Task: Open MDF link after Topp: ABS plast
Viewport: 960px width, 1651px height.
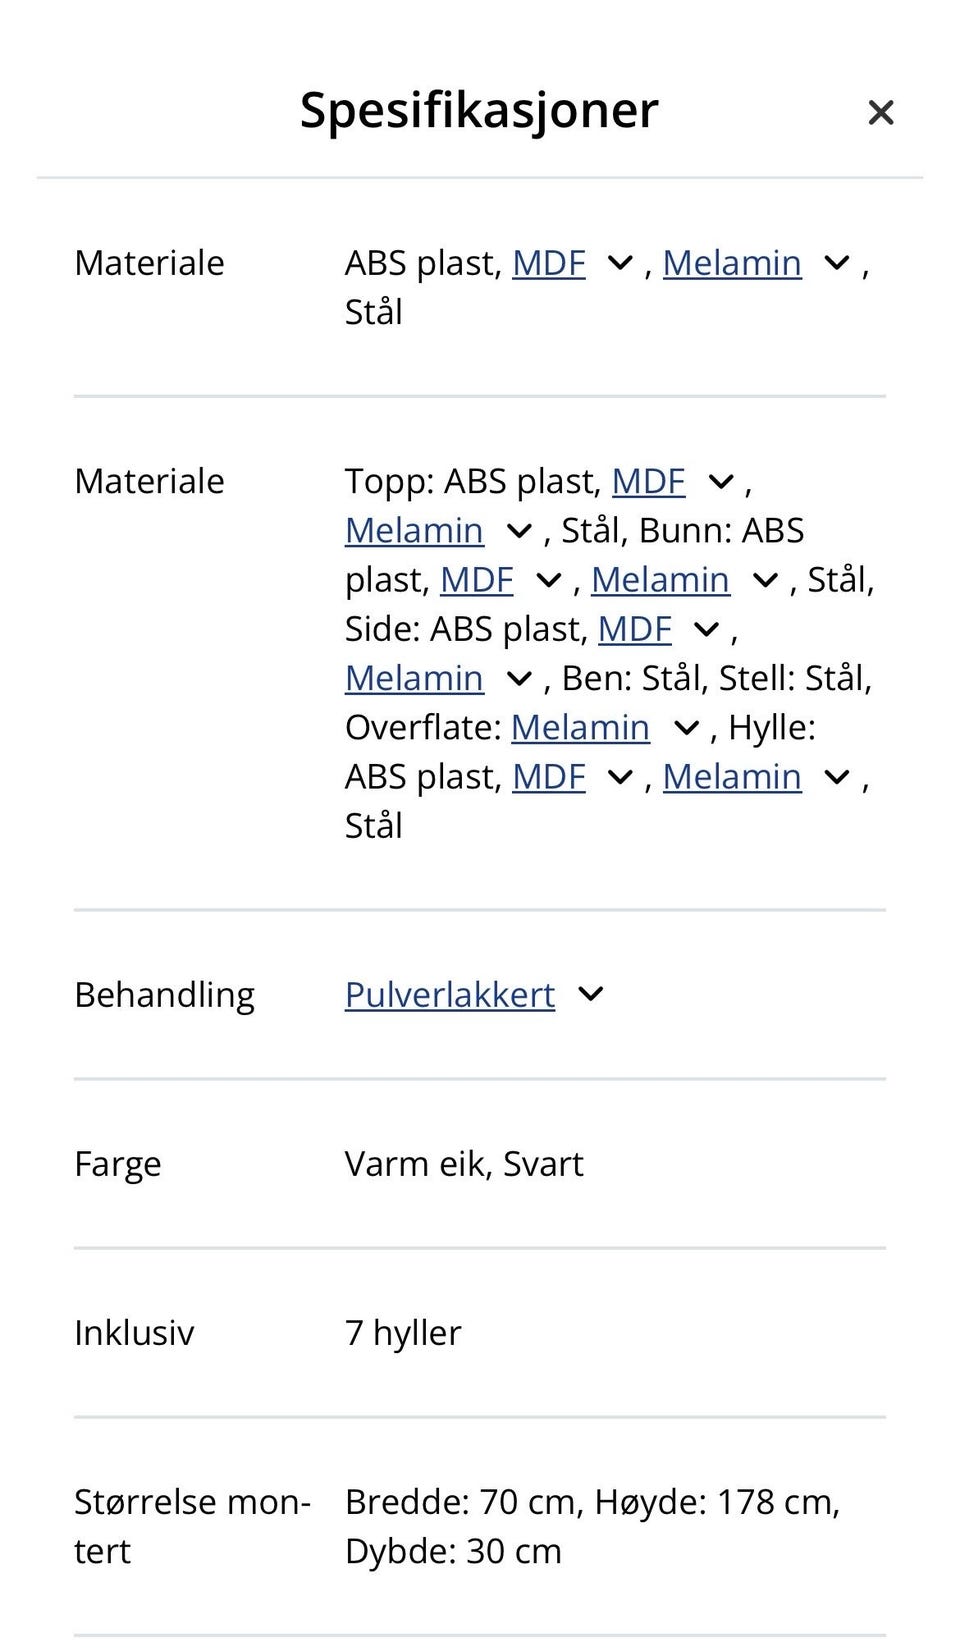Action: click(x=648, y=481)
